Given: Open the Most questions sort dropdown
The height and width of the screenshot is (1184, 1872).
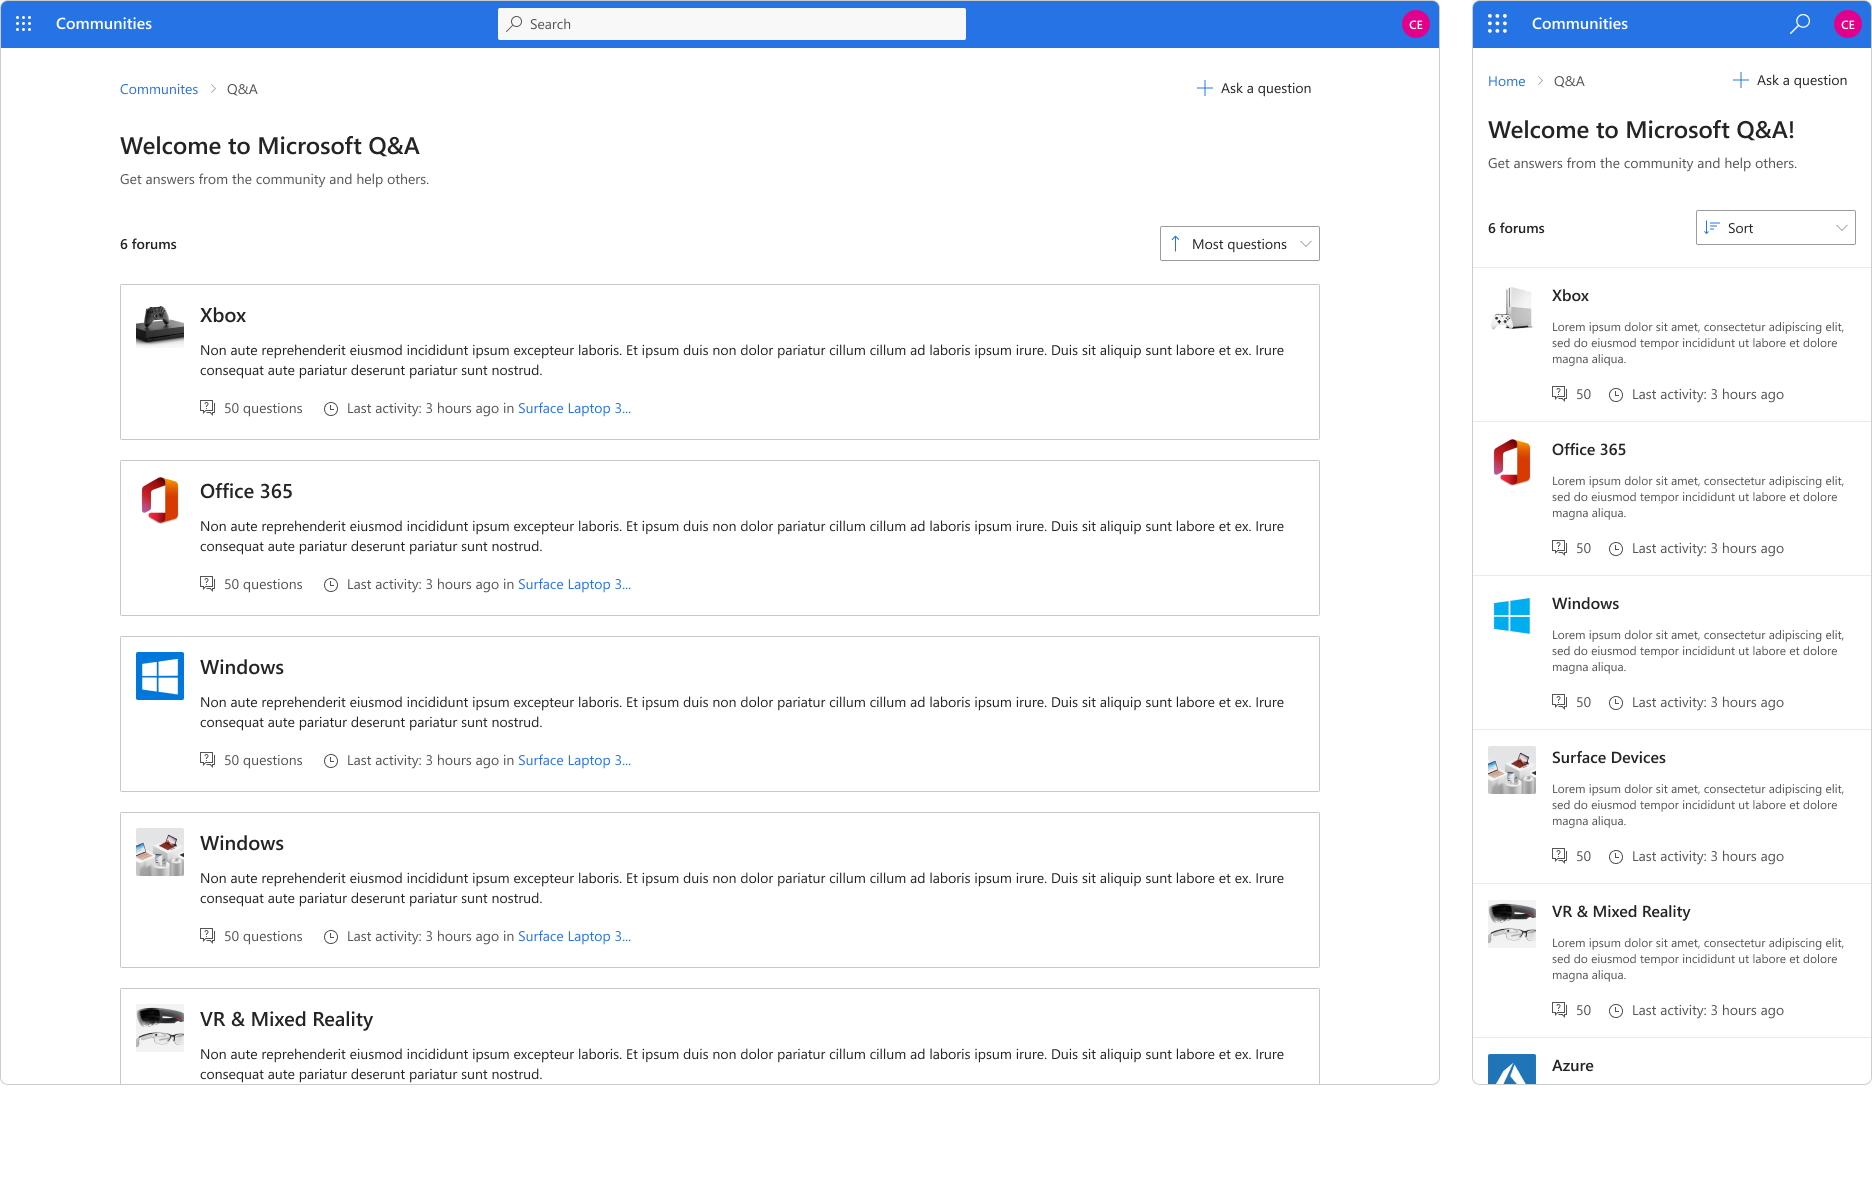Looking at the screenshot, I should (x=1240, y=244).
